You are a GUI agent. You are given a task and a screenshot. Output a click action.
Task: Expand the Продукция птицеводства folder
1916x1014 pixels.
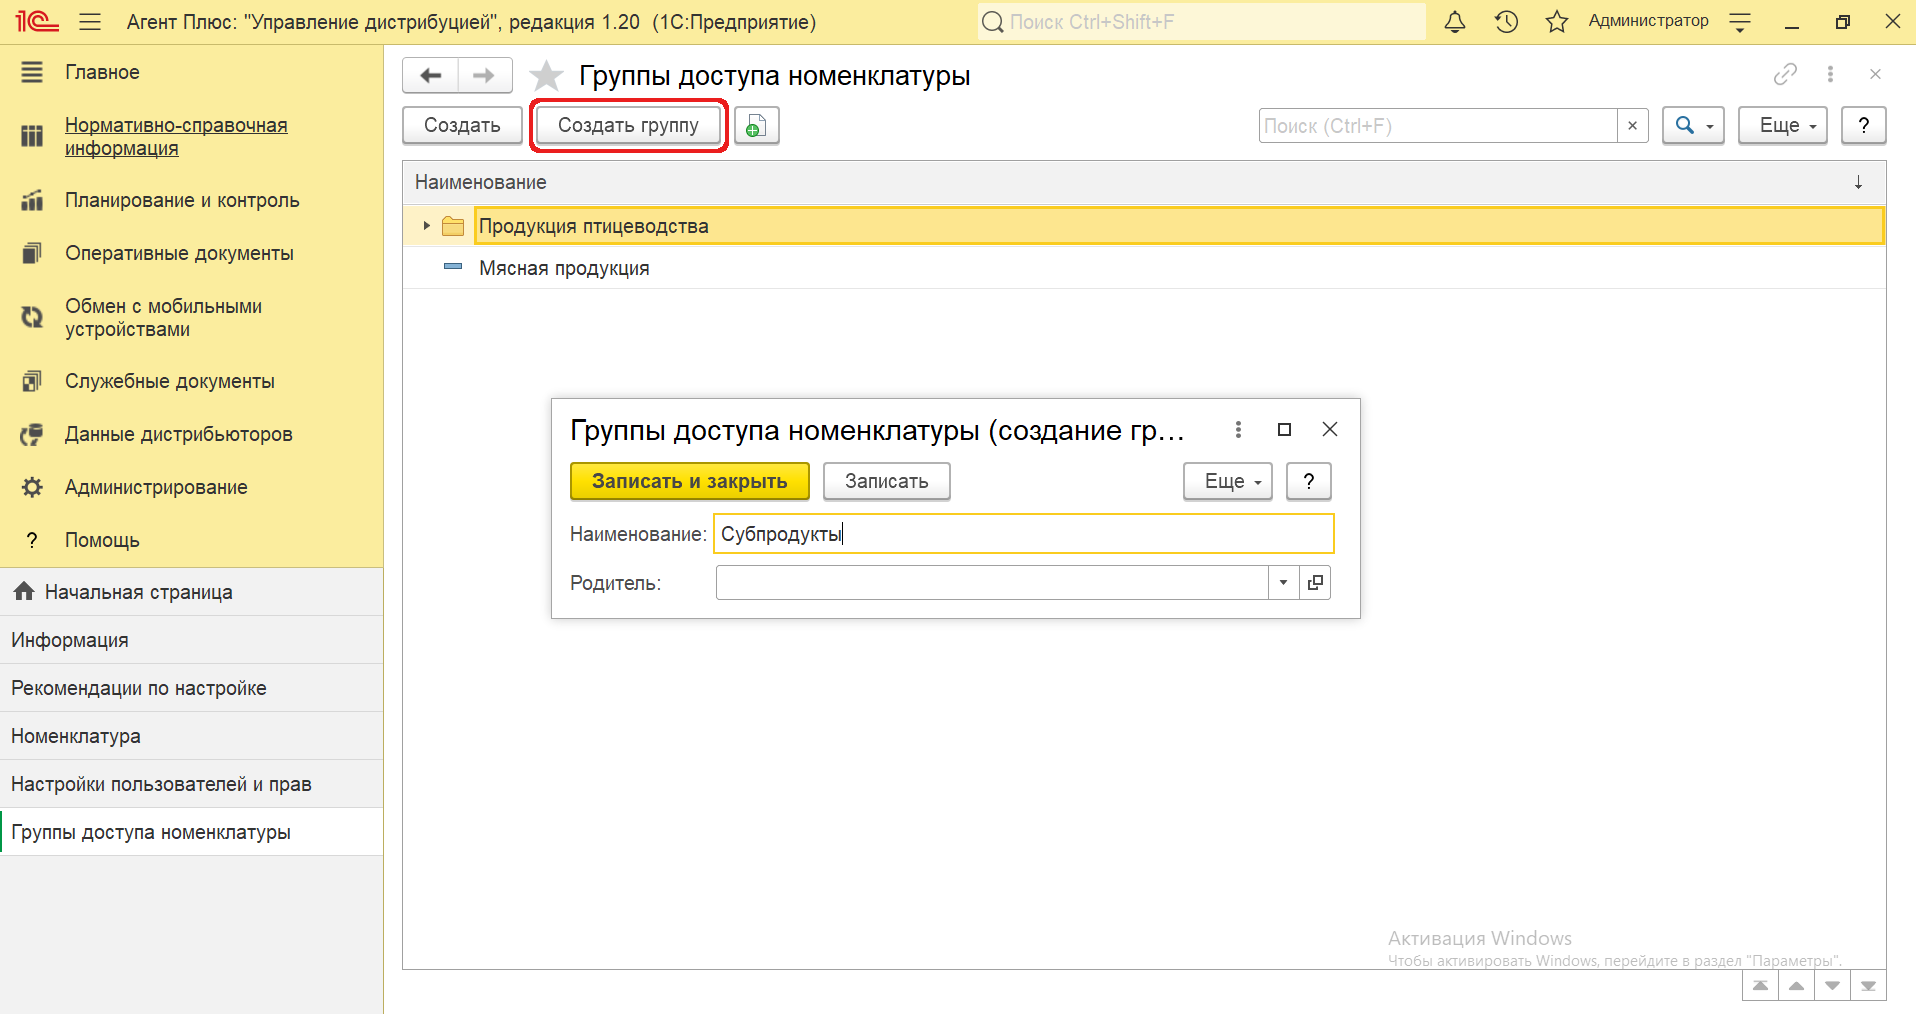click(426, 226)
